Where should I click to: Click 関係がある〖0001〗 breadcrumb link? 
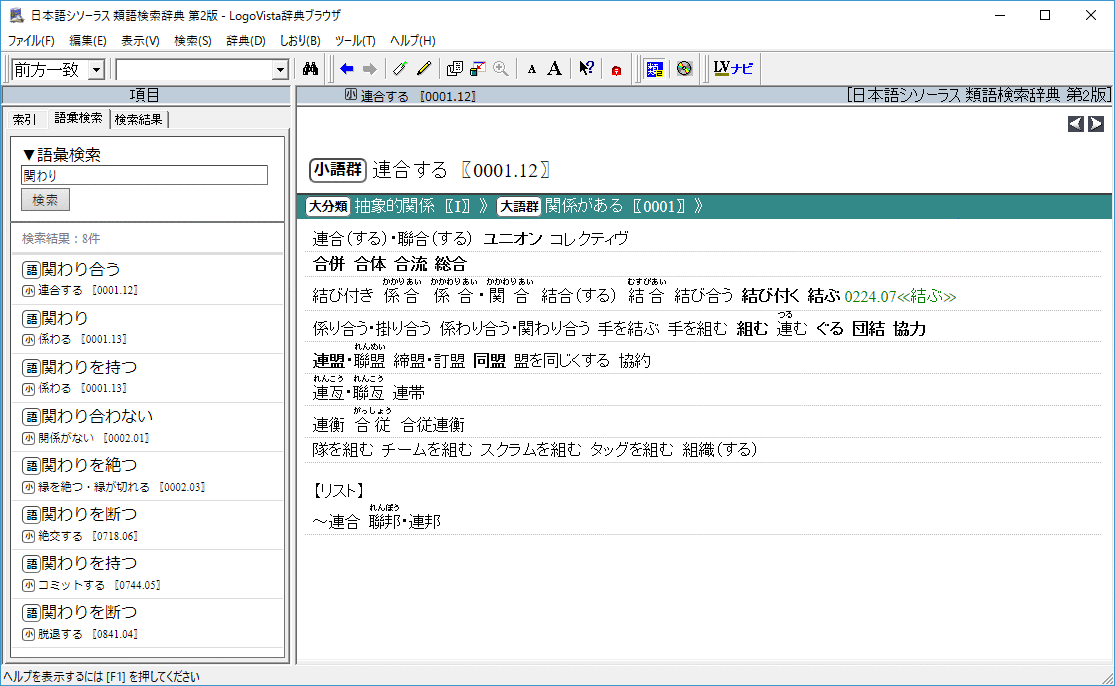[x=616, y=206]
